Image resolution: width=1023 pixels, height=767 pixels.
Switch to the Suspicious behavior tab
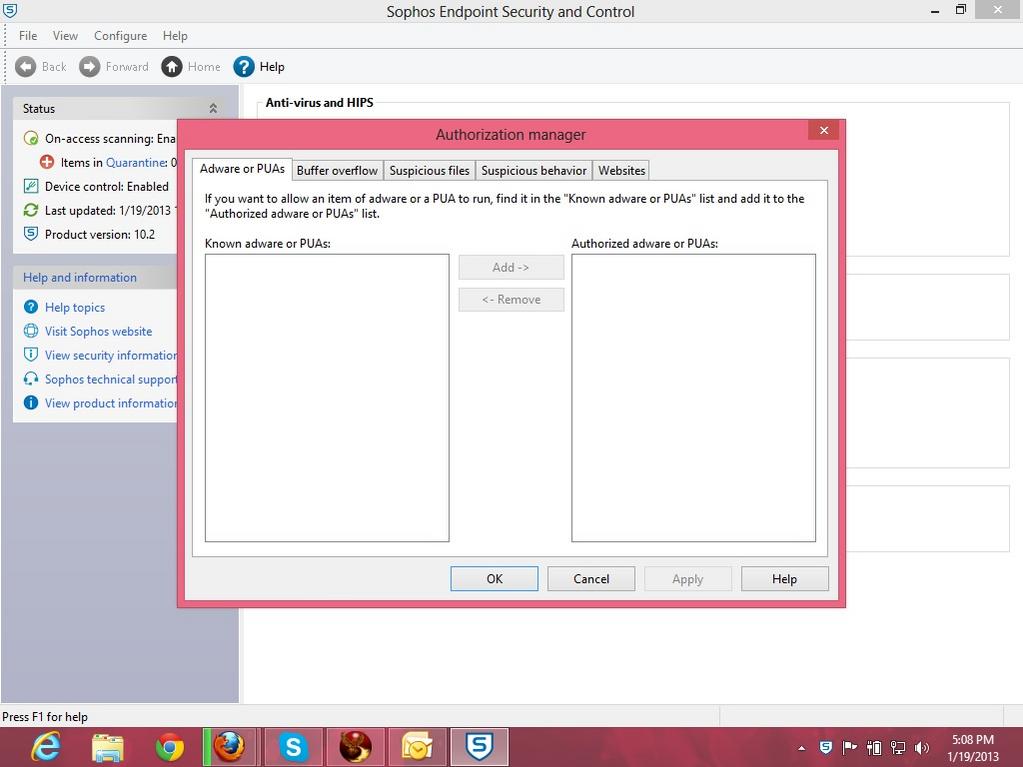(534, 170)
